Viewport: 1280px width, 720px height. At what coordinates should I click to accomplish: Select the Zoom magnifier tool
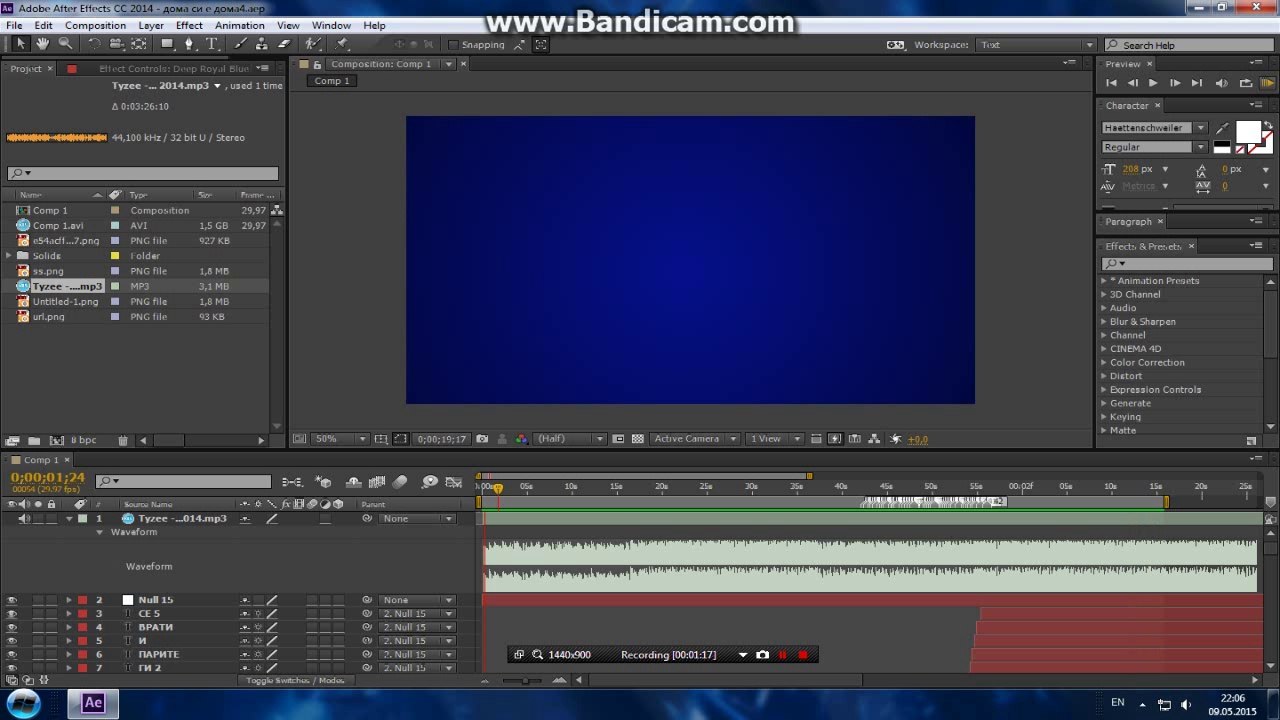tap(65, 44)
